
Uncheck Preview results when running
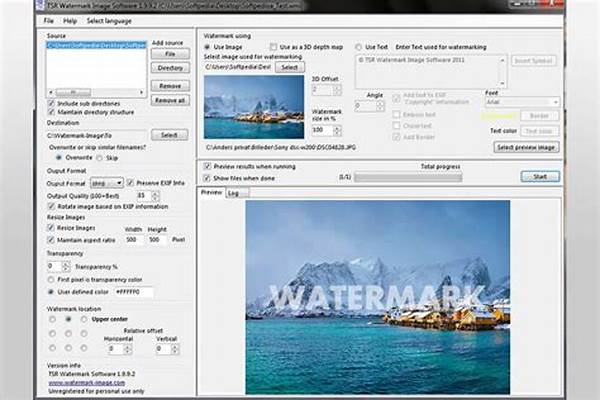click(208, 166)
